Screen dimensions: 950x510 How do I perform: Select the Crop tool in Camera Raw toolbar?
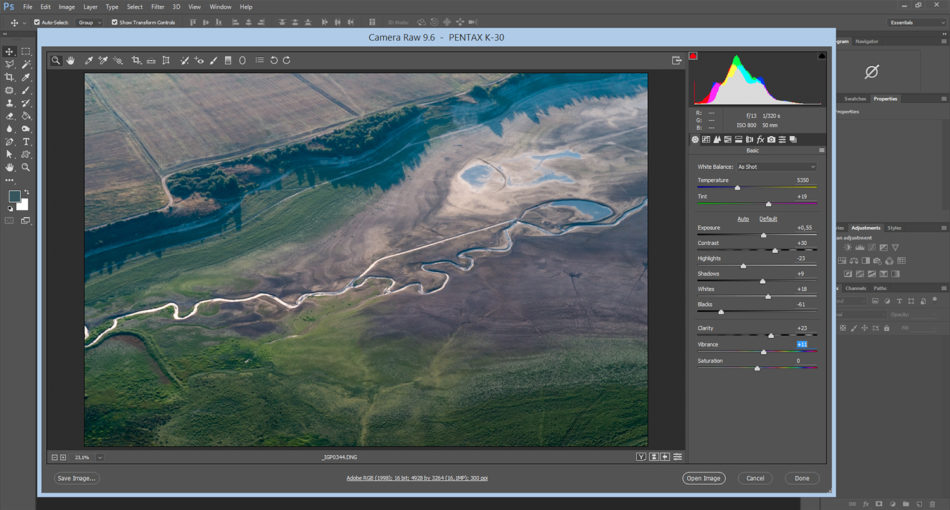136,60
